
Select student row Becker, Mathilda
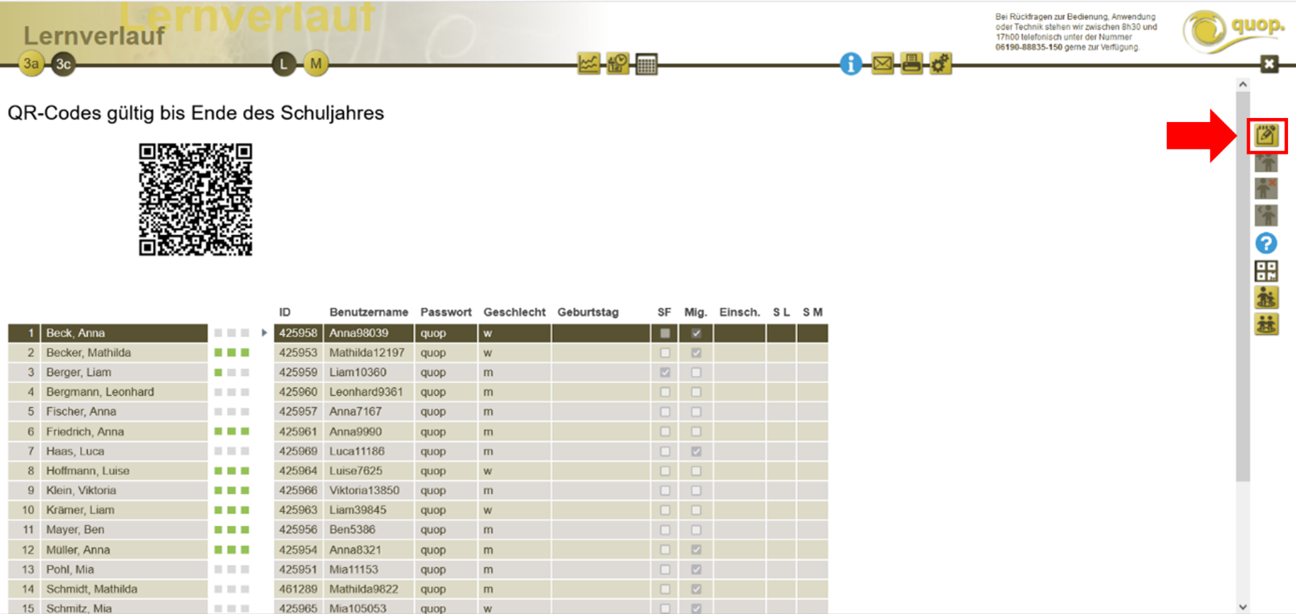pos(106,353)
